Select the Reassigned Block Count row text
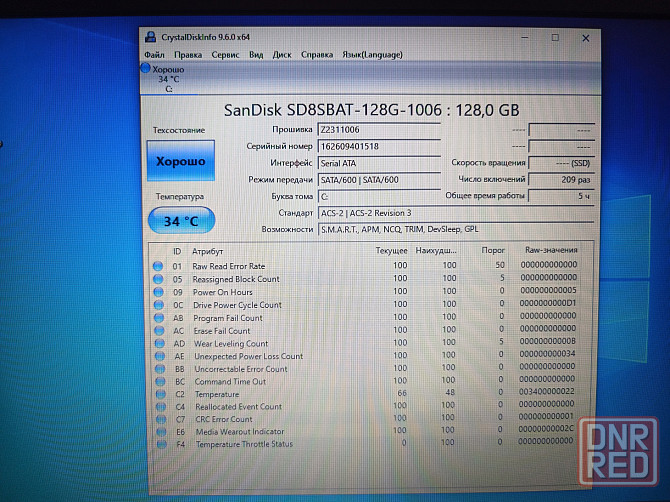Screen dimensions: 670x502 236,279
